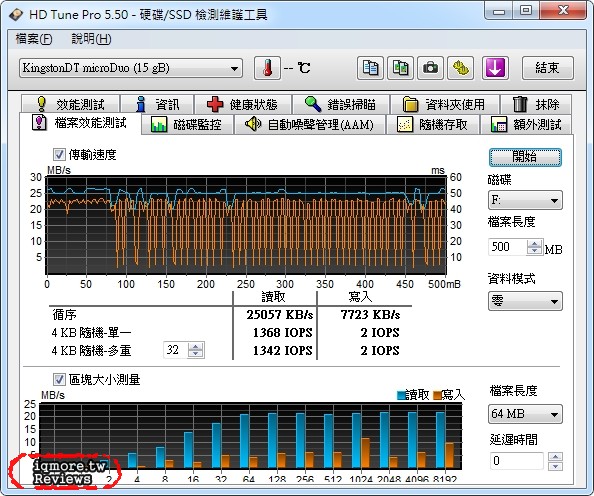Maximize the HD Tune Pro window

(526, 10)
